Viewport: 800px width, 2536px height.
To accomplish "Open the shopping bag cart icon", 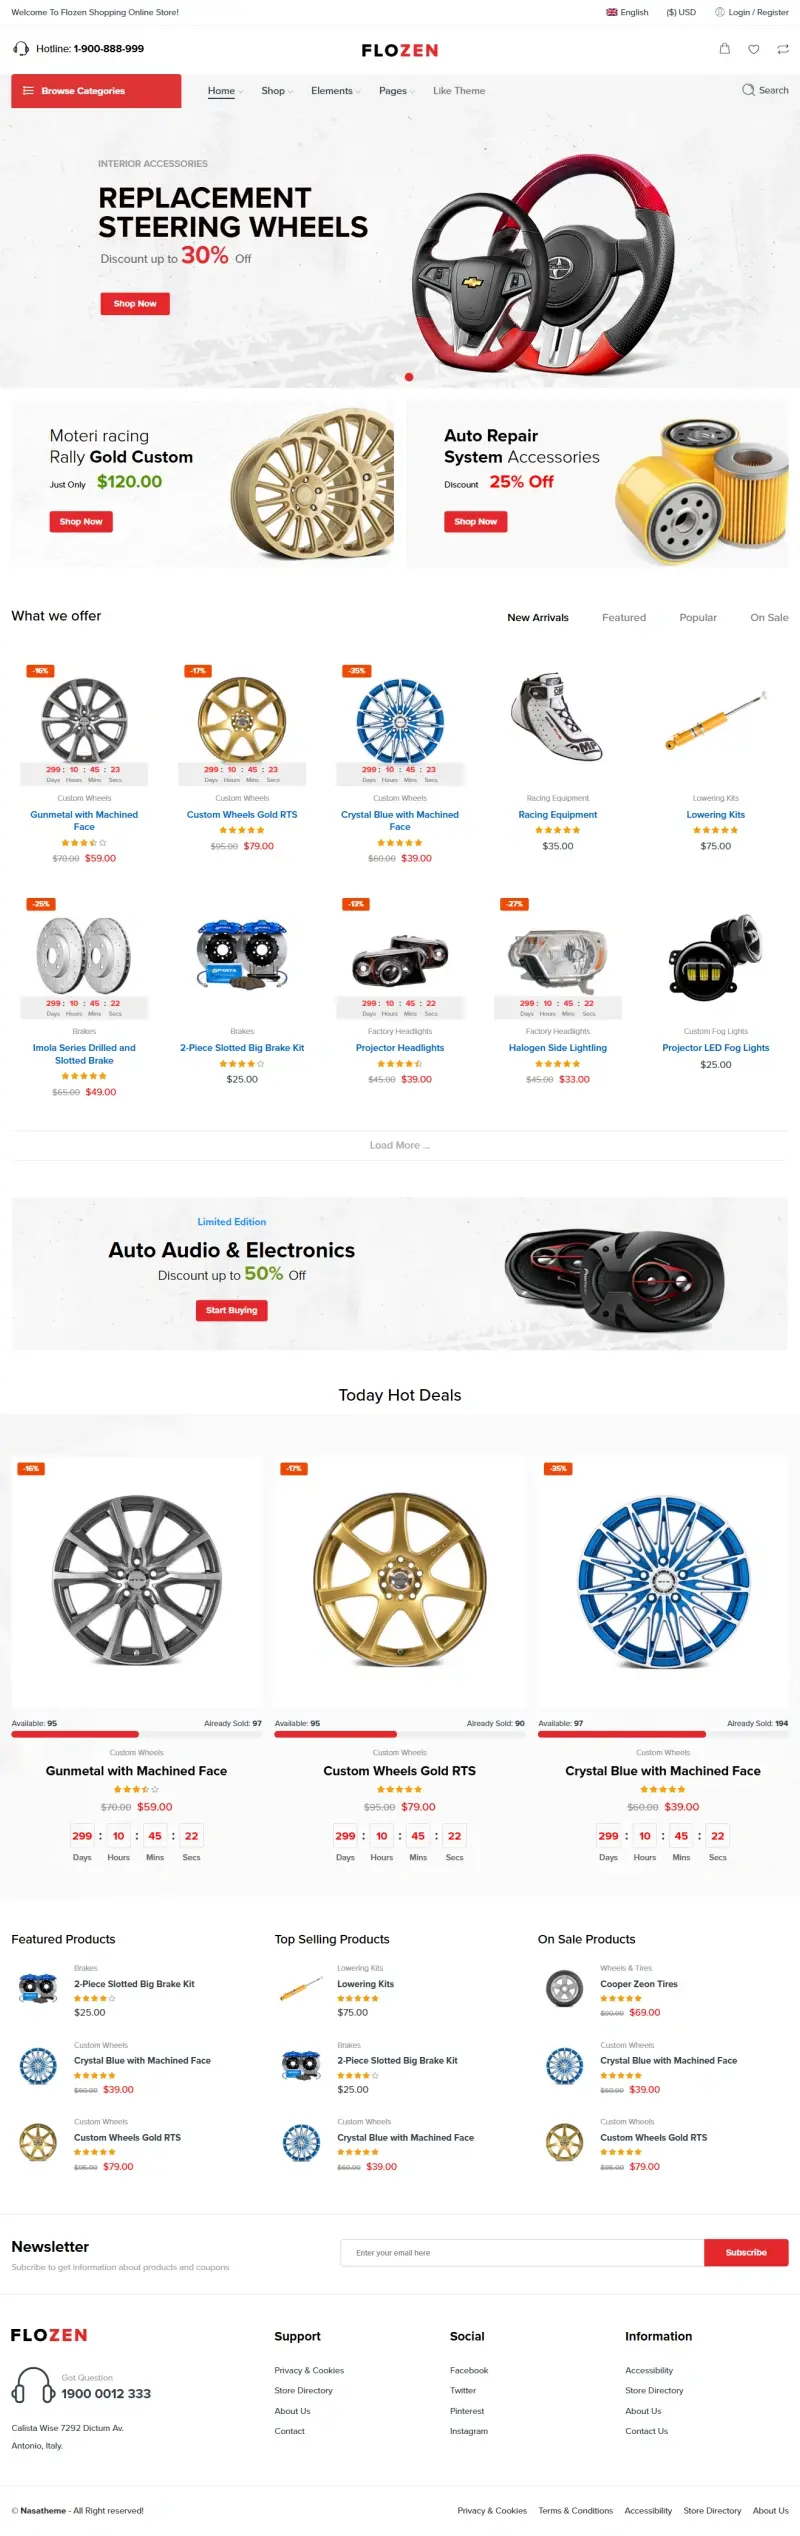I will [725, 48].
